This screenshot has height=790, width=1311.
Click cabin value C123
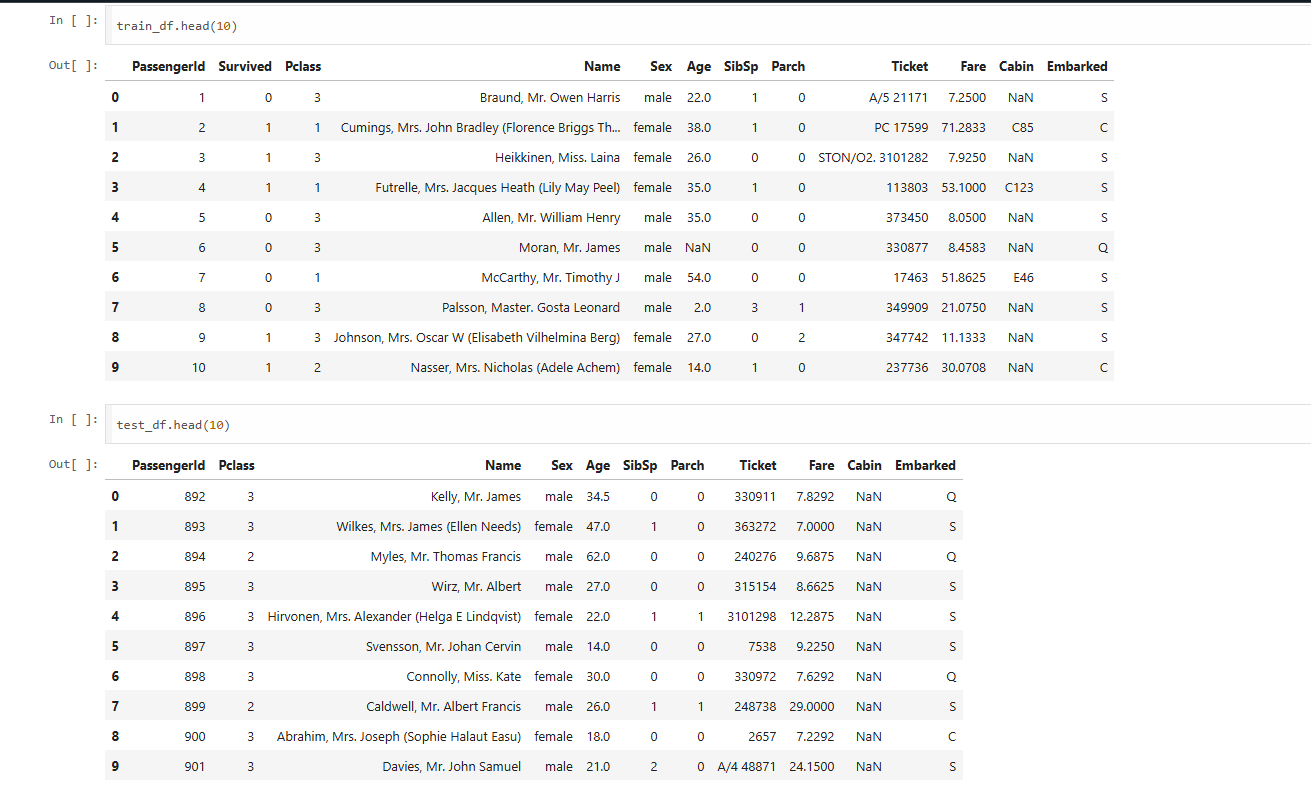coord(1019,188)
